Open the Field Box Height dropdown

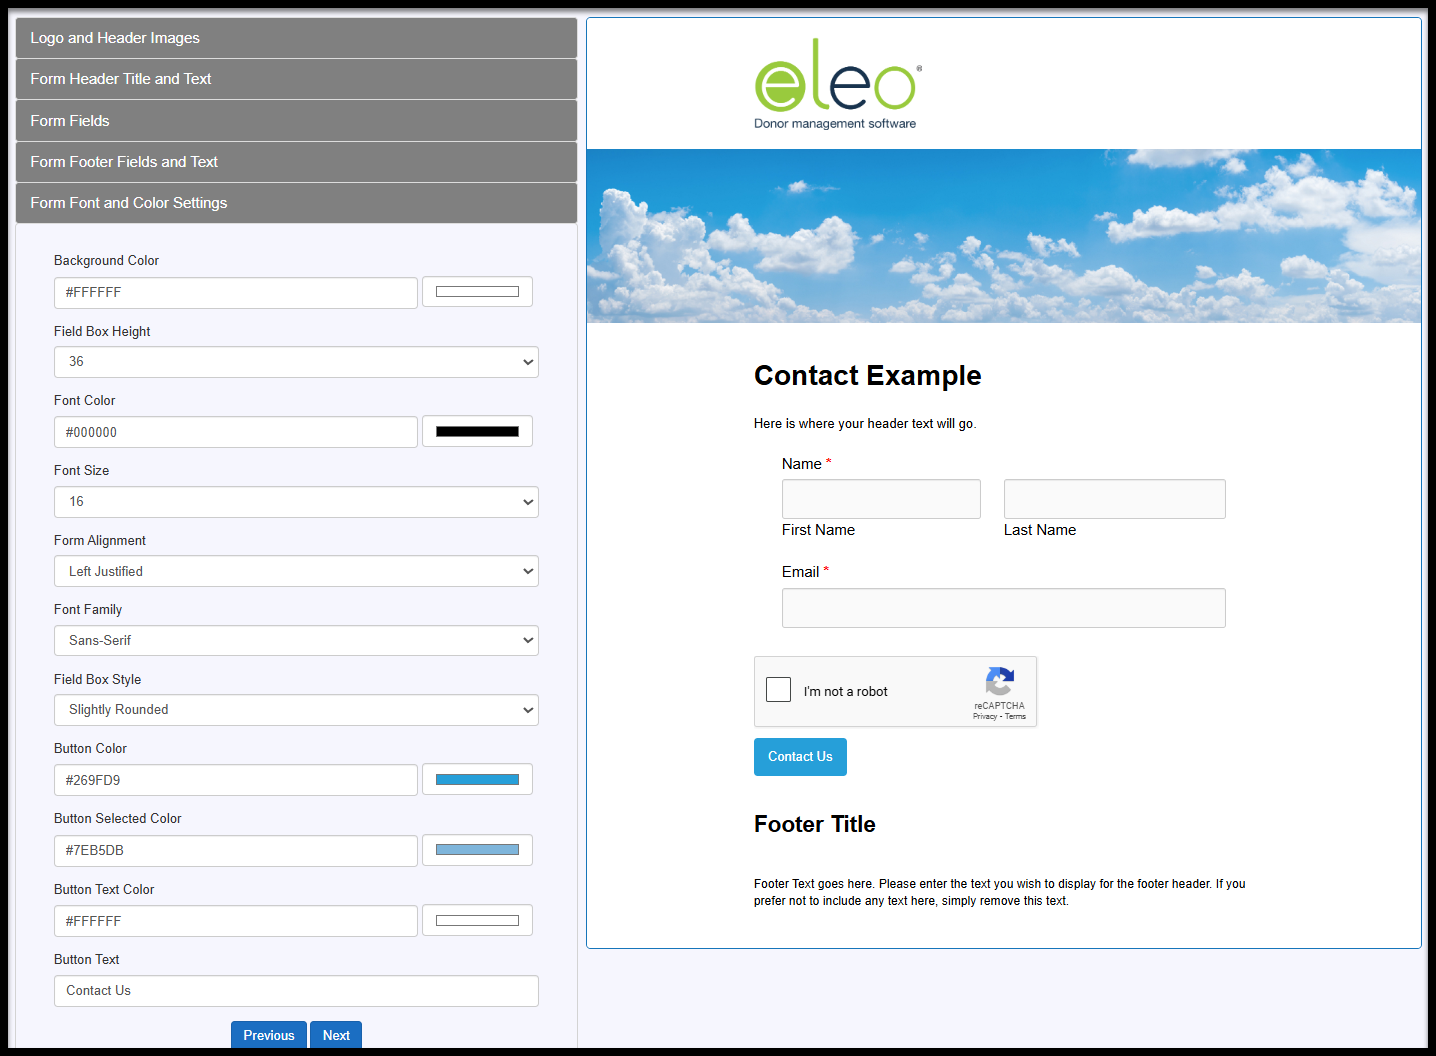[x=296, y=362]
